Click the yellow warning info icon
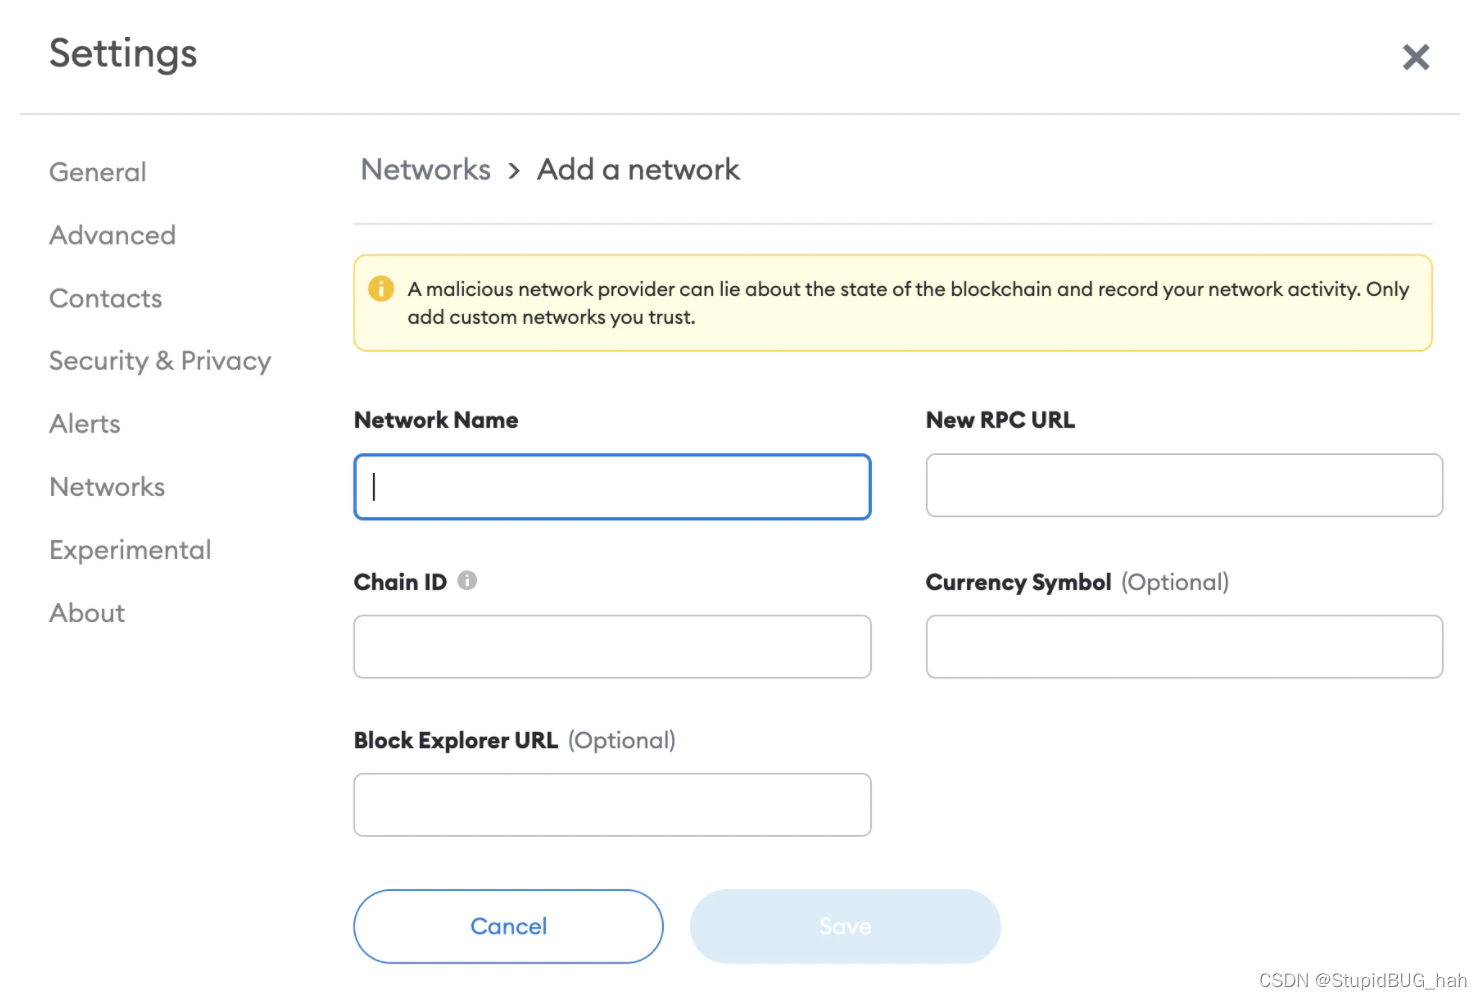 pos(381,289)
